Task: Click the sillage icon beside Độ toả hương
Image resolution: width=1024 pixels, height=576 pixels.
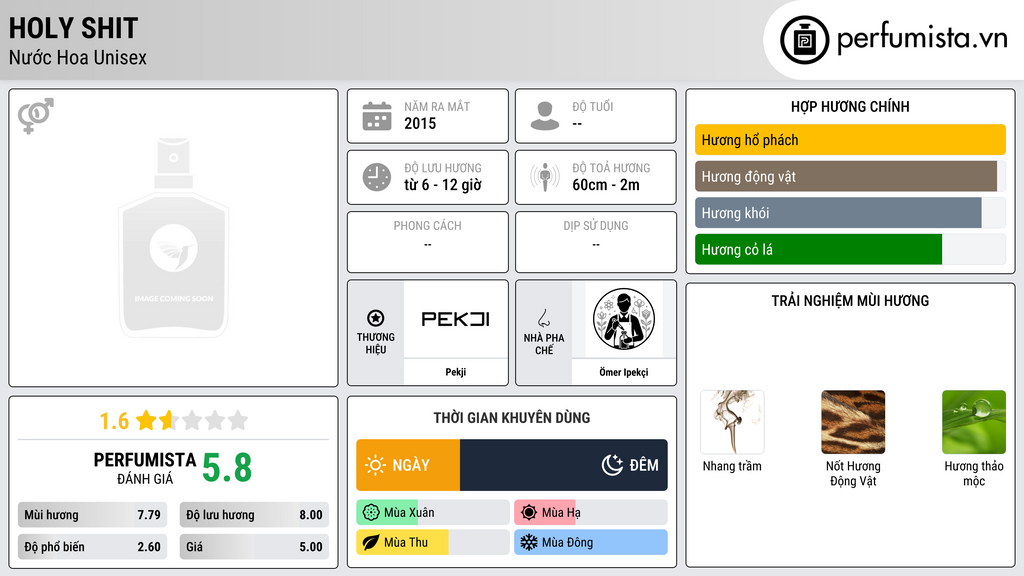Action: (545, 177)
